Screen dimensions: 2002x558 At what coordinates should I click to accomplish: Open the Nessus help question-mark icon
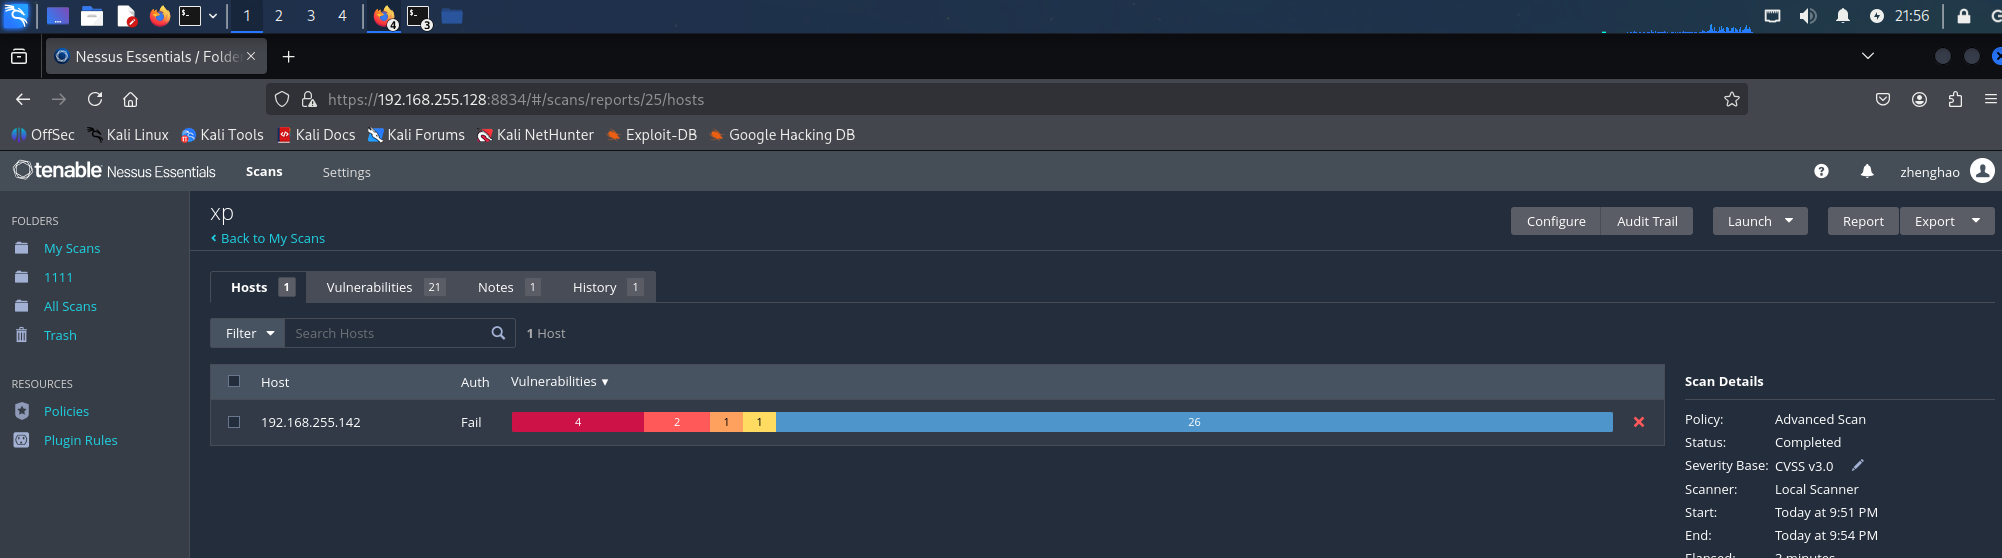click(x=1821, y=172)
